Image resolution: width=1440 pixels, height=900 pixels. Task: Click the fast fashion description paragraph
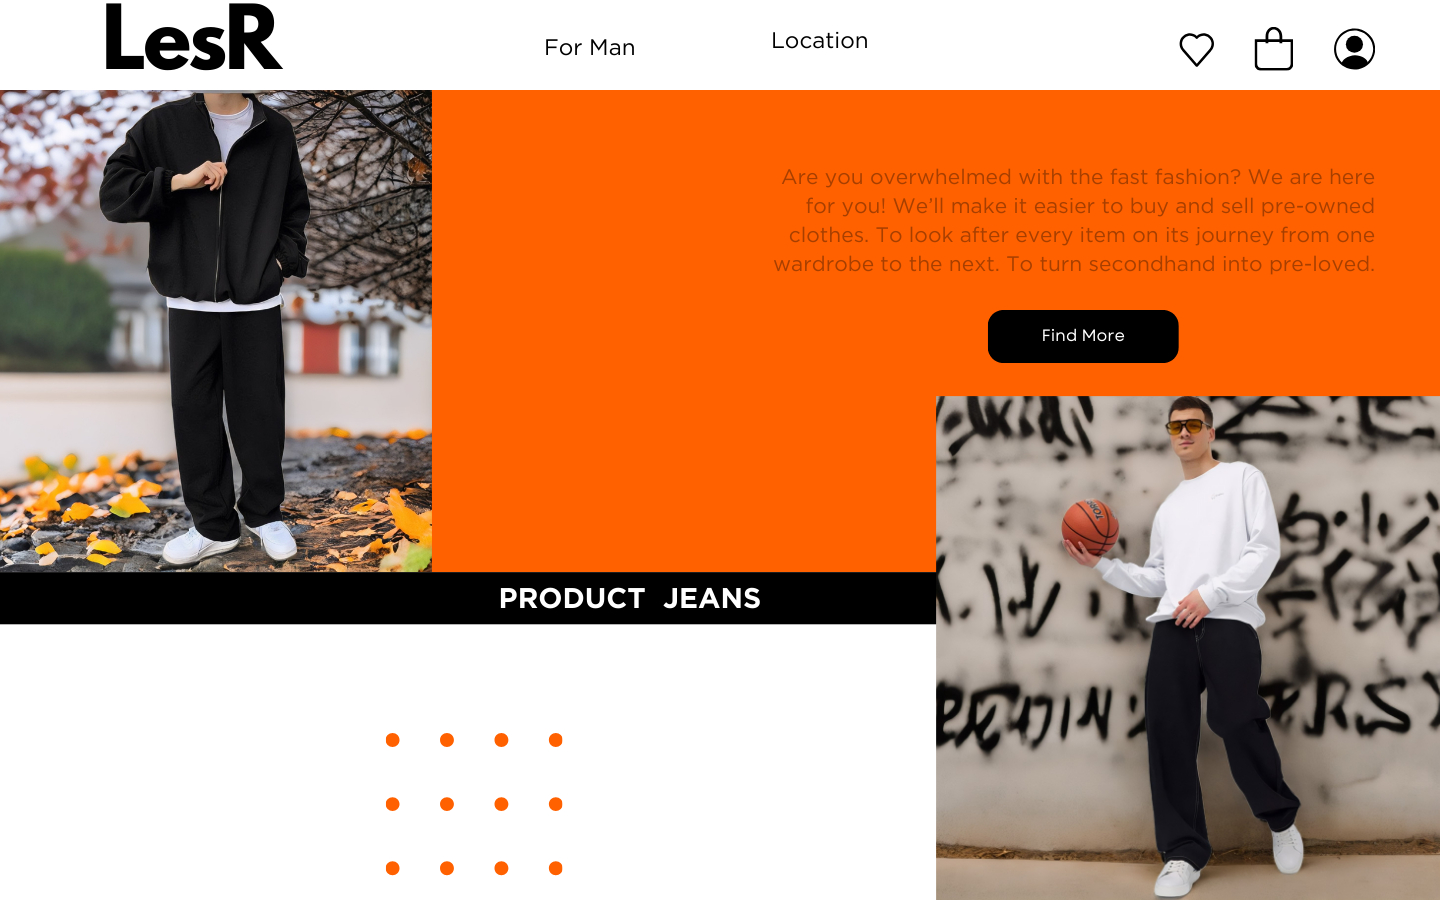[x=1074, y=220]
